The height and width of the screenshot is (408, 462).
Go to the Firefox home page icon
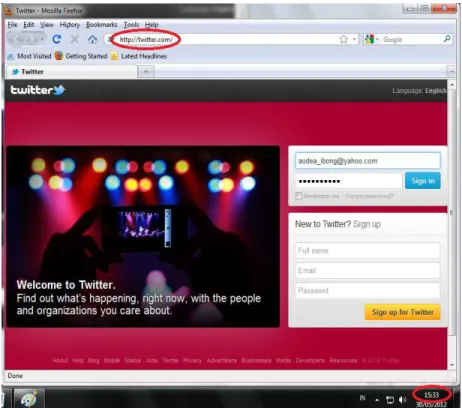[x=92, y=39]
